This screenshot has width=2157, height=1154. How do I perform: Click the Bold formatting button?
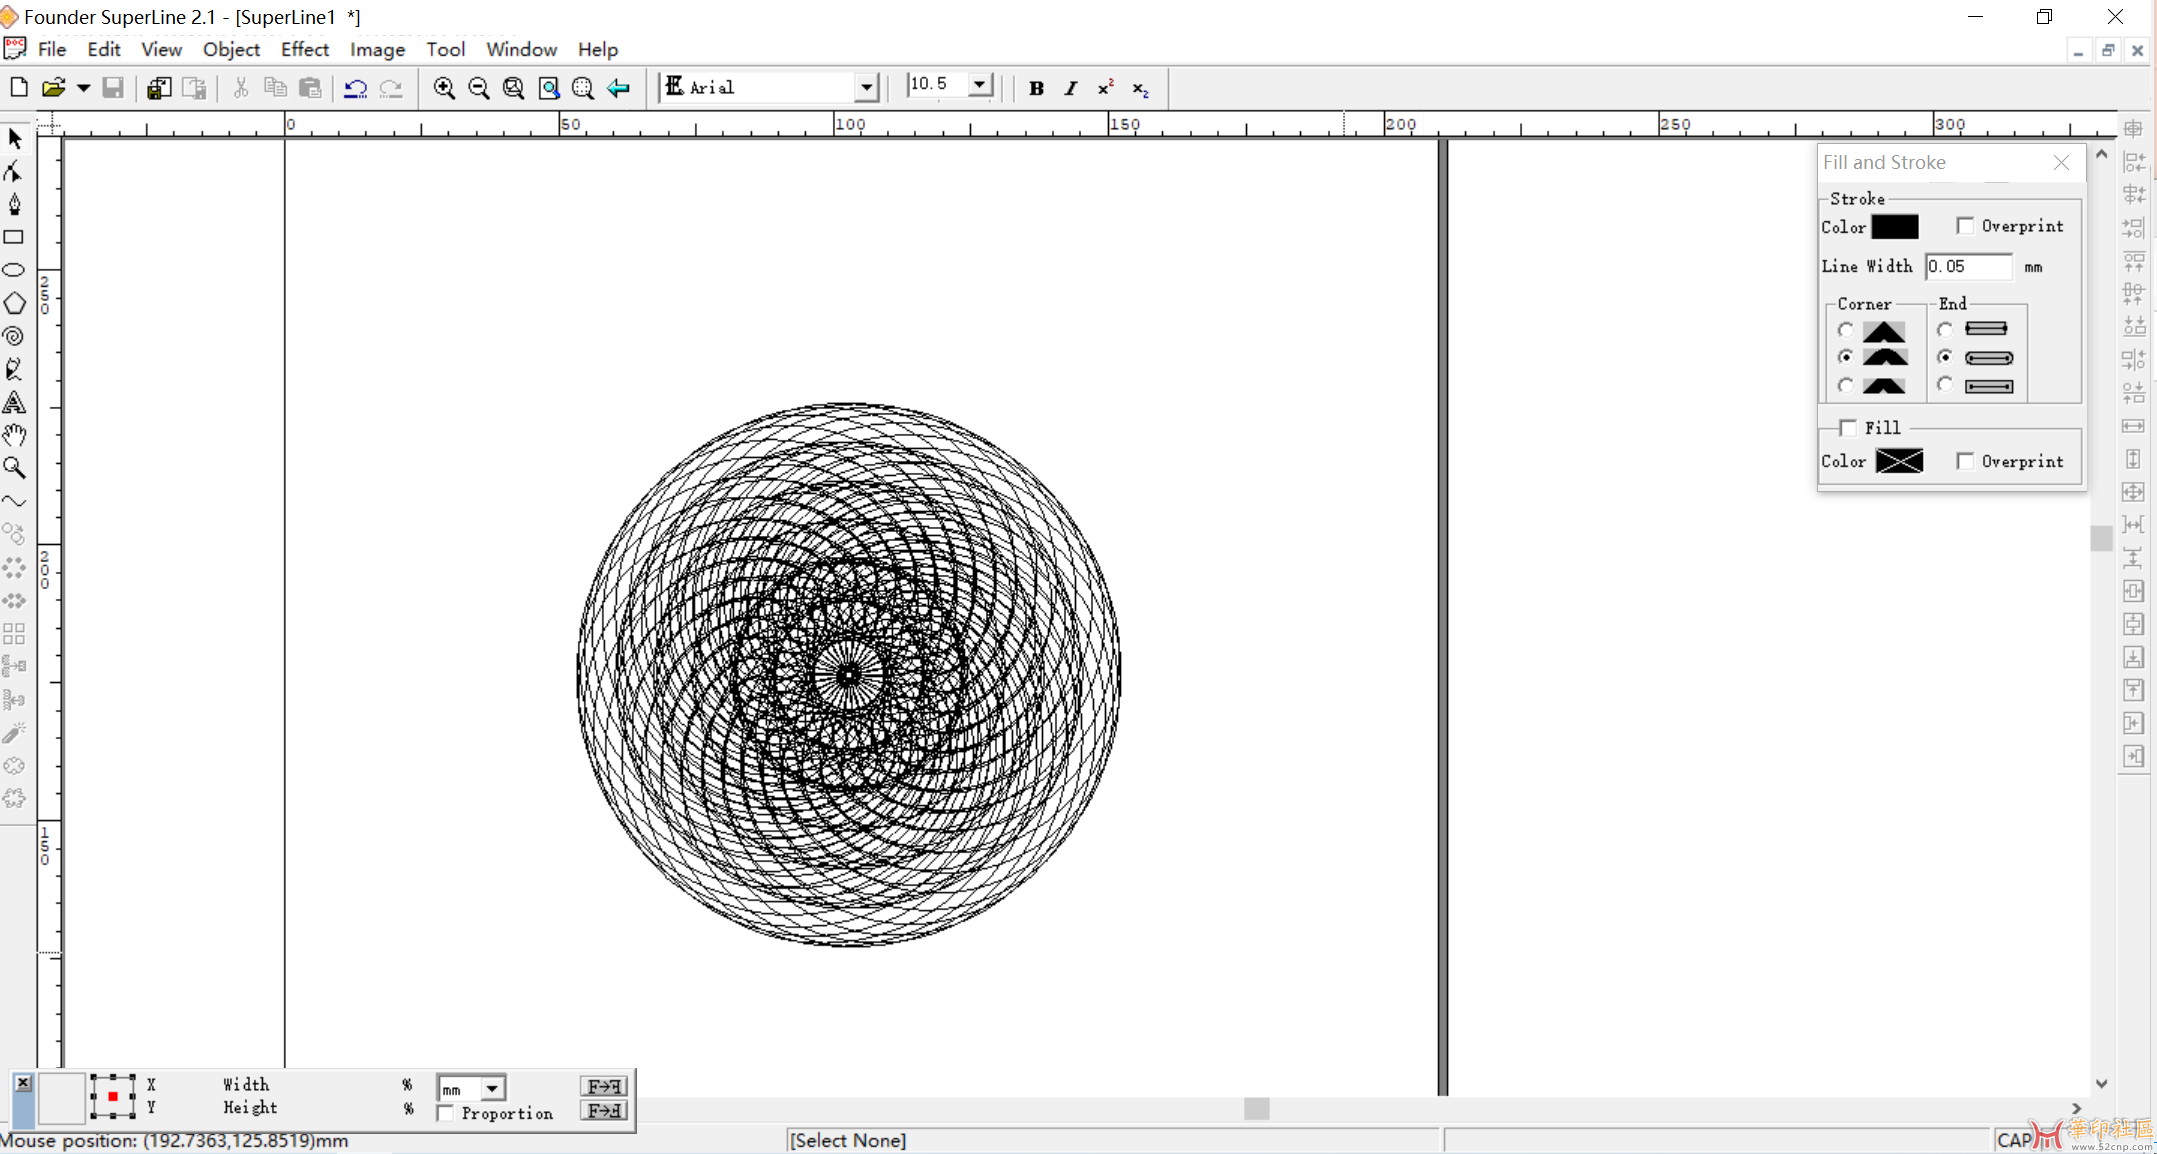point(1036,88)
